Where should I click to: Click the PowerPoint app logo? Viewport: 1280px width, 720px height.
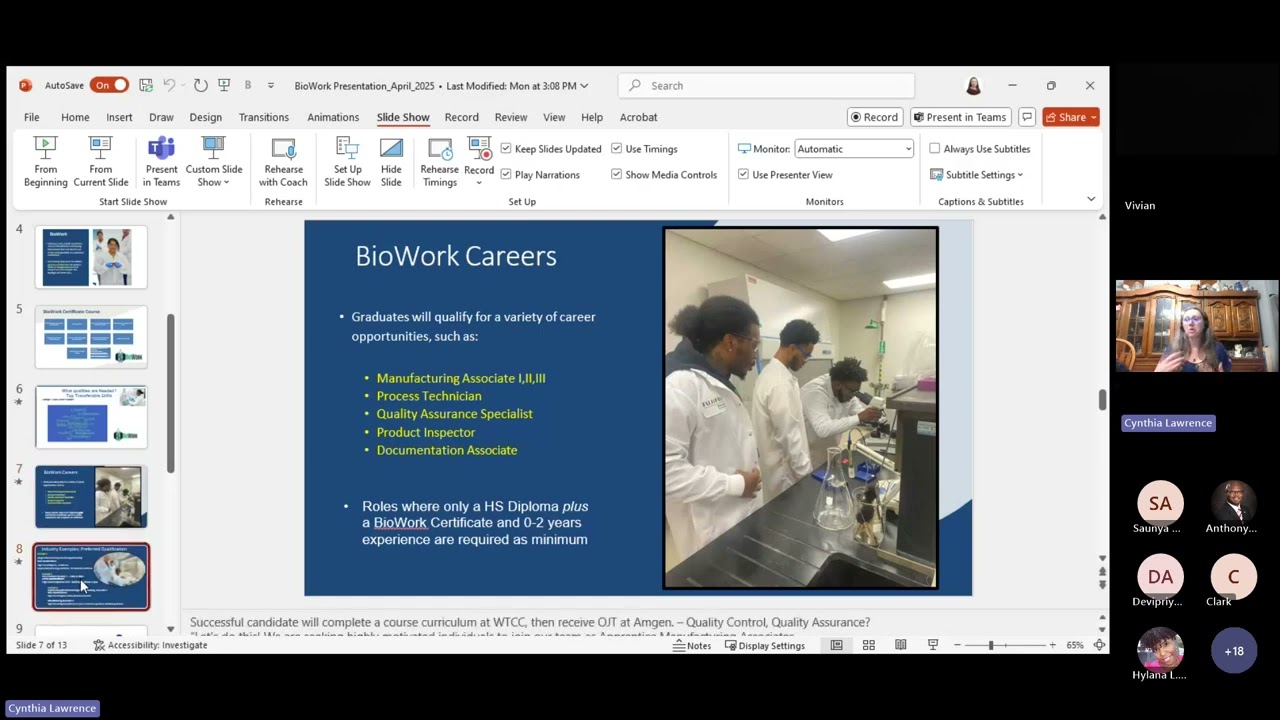click(25, 85)
